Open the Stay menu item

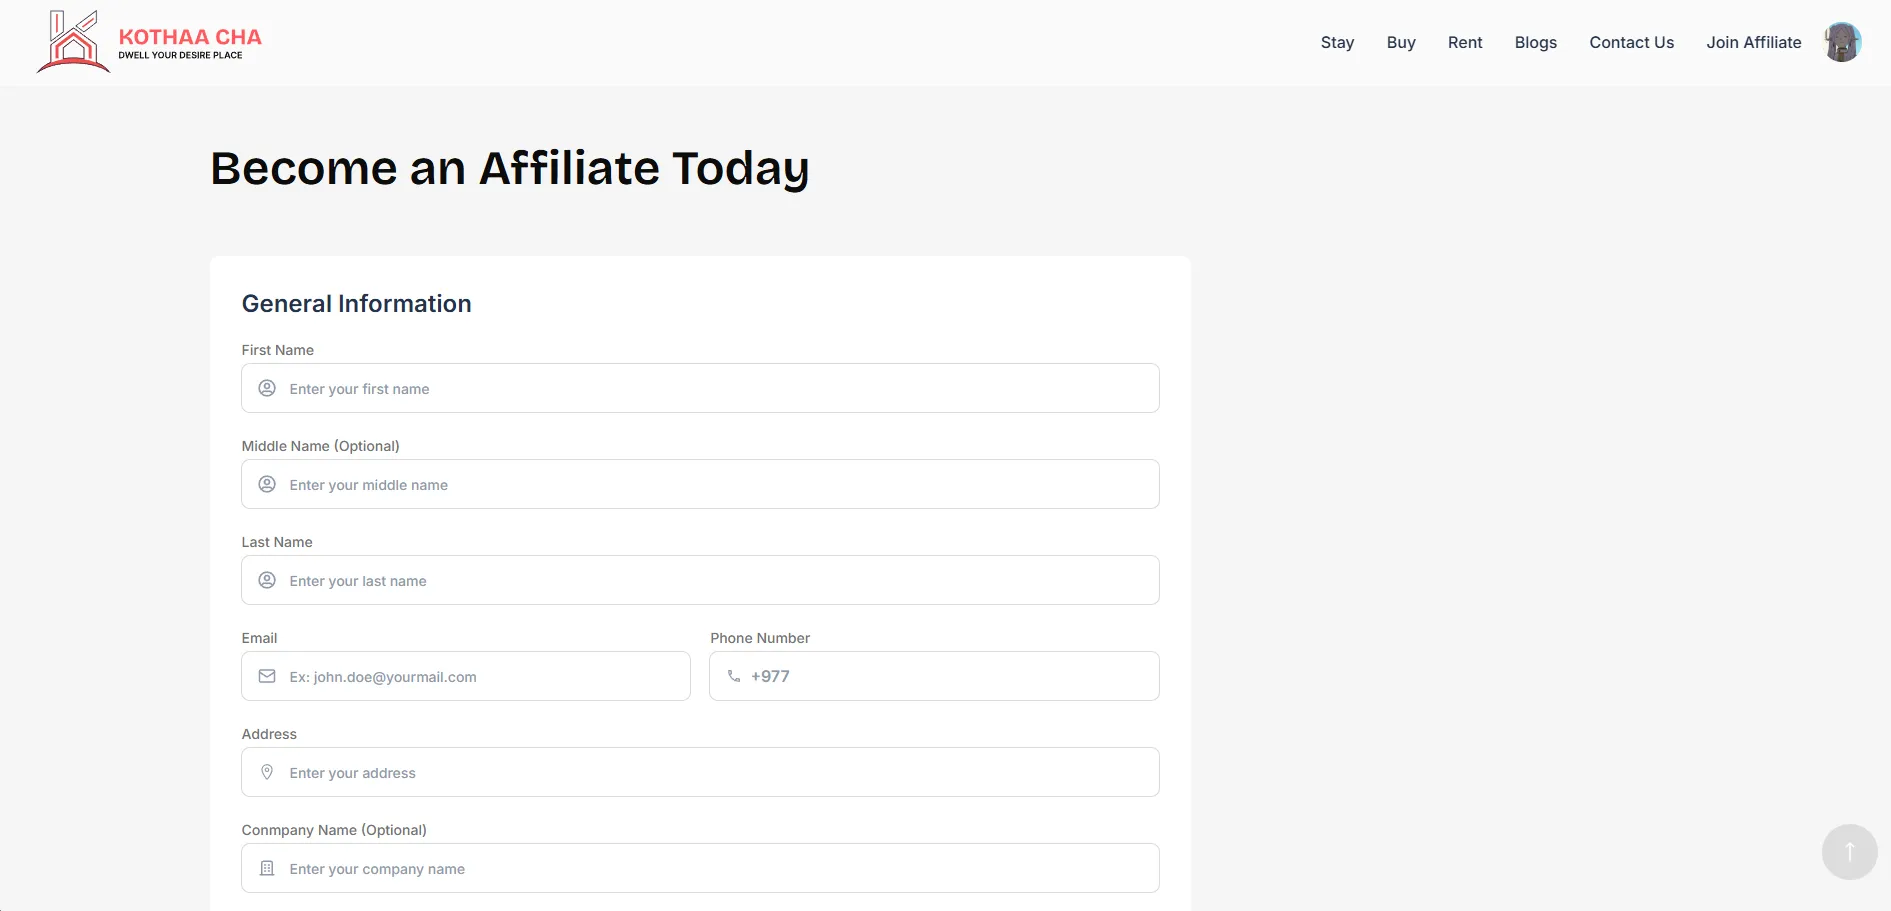point(1337,42)
